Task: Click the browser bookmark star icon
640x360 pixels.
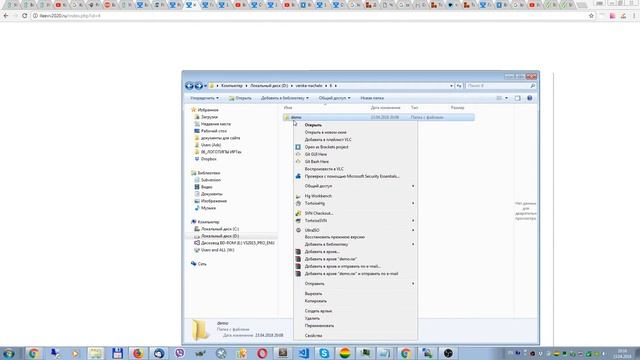Action: coord(591,16)
